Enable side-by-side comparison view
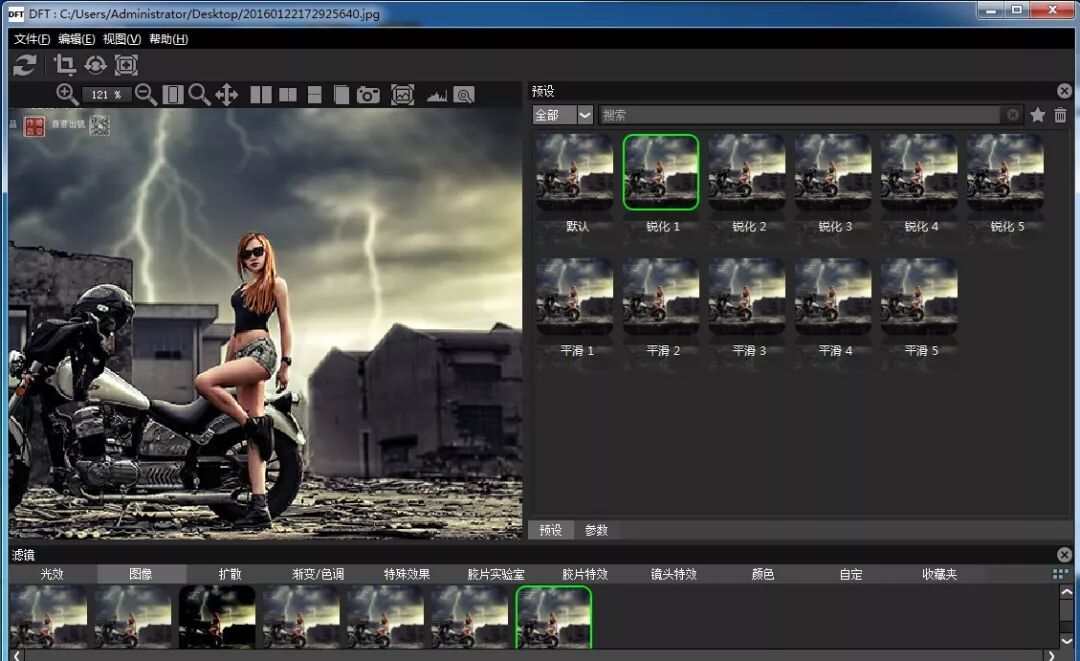Screen dimensions: 1080x661 [x=260, y=94]
